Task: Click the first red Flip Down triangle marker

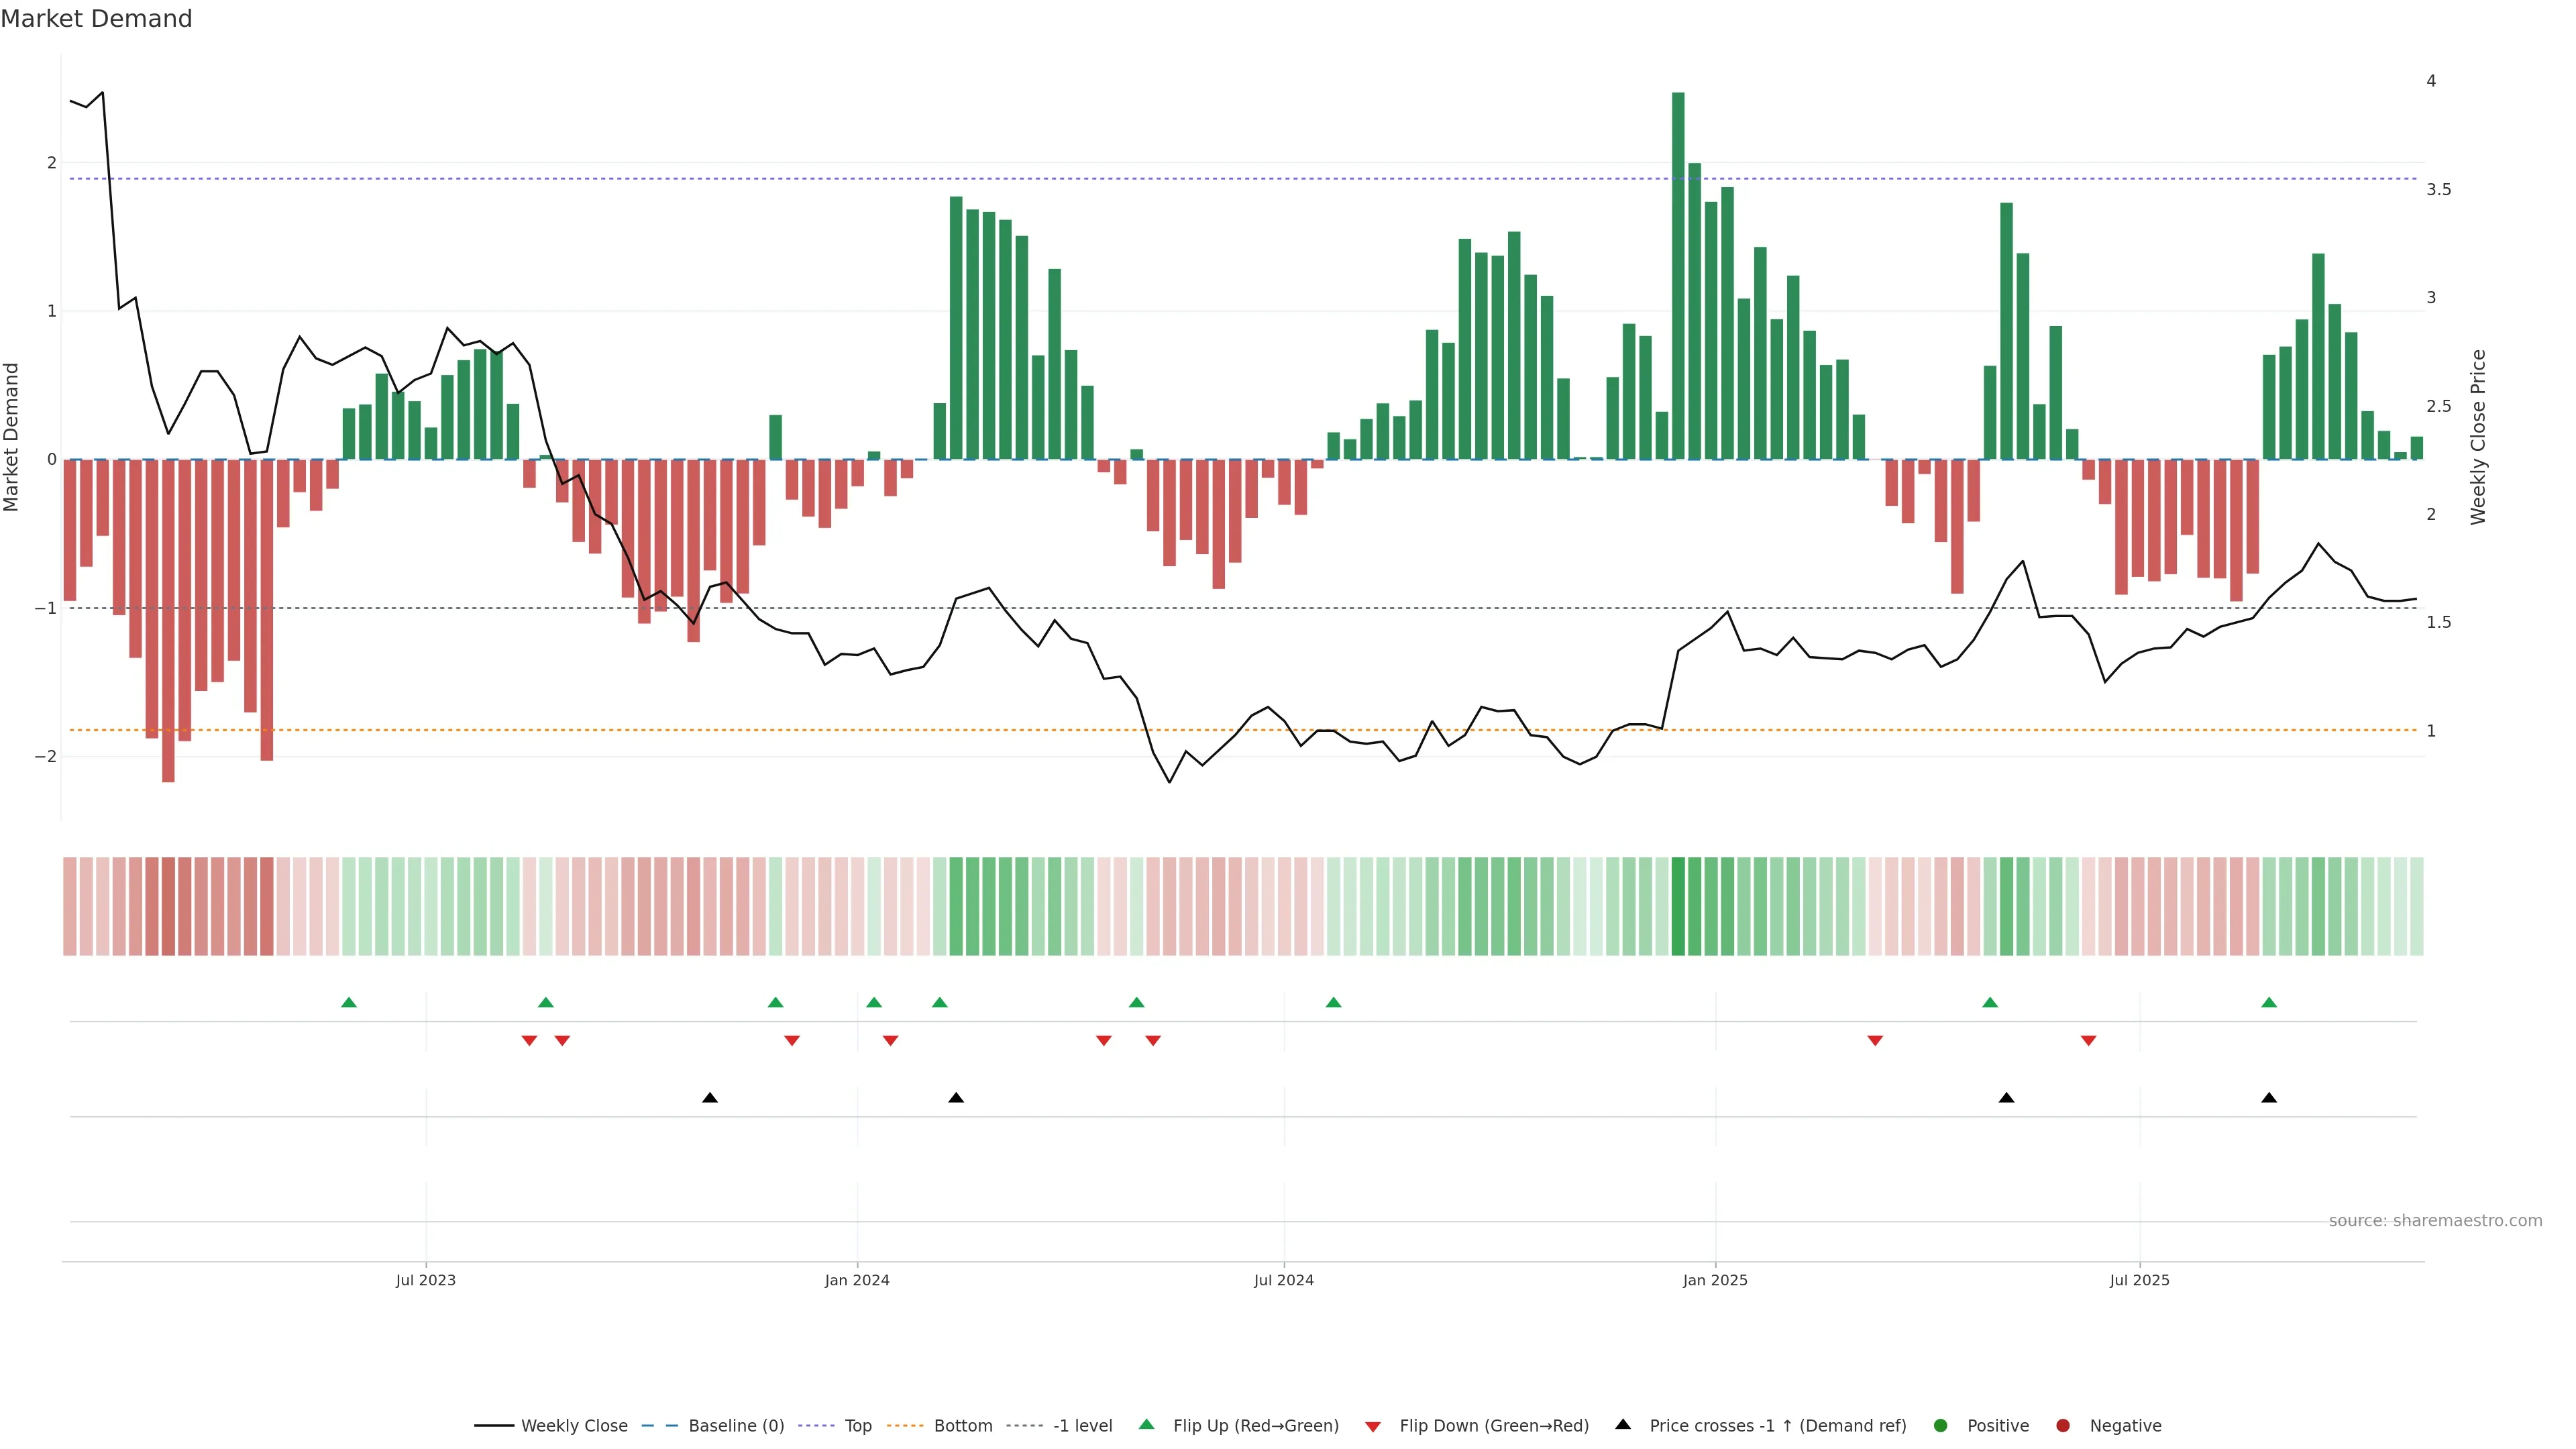Action: 529,1041
